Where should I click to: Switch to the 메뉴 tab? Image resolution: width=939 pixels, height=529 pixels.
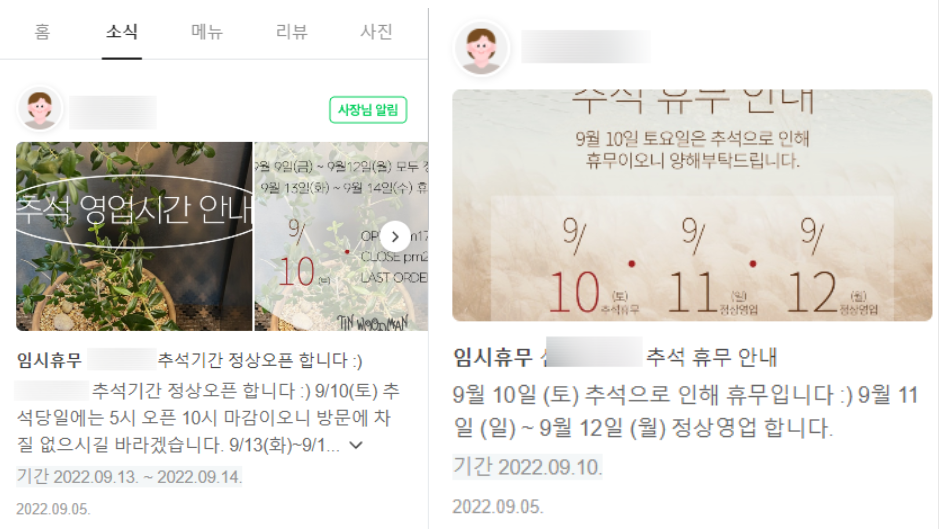207,32
